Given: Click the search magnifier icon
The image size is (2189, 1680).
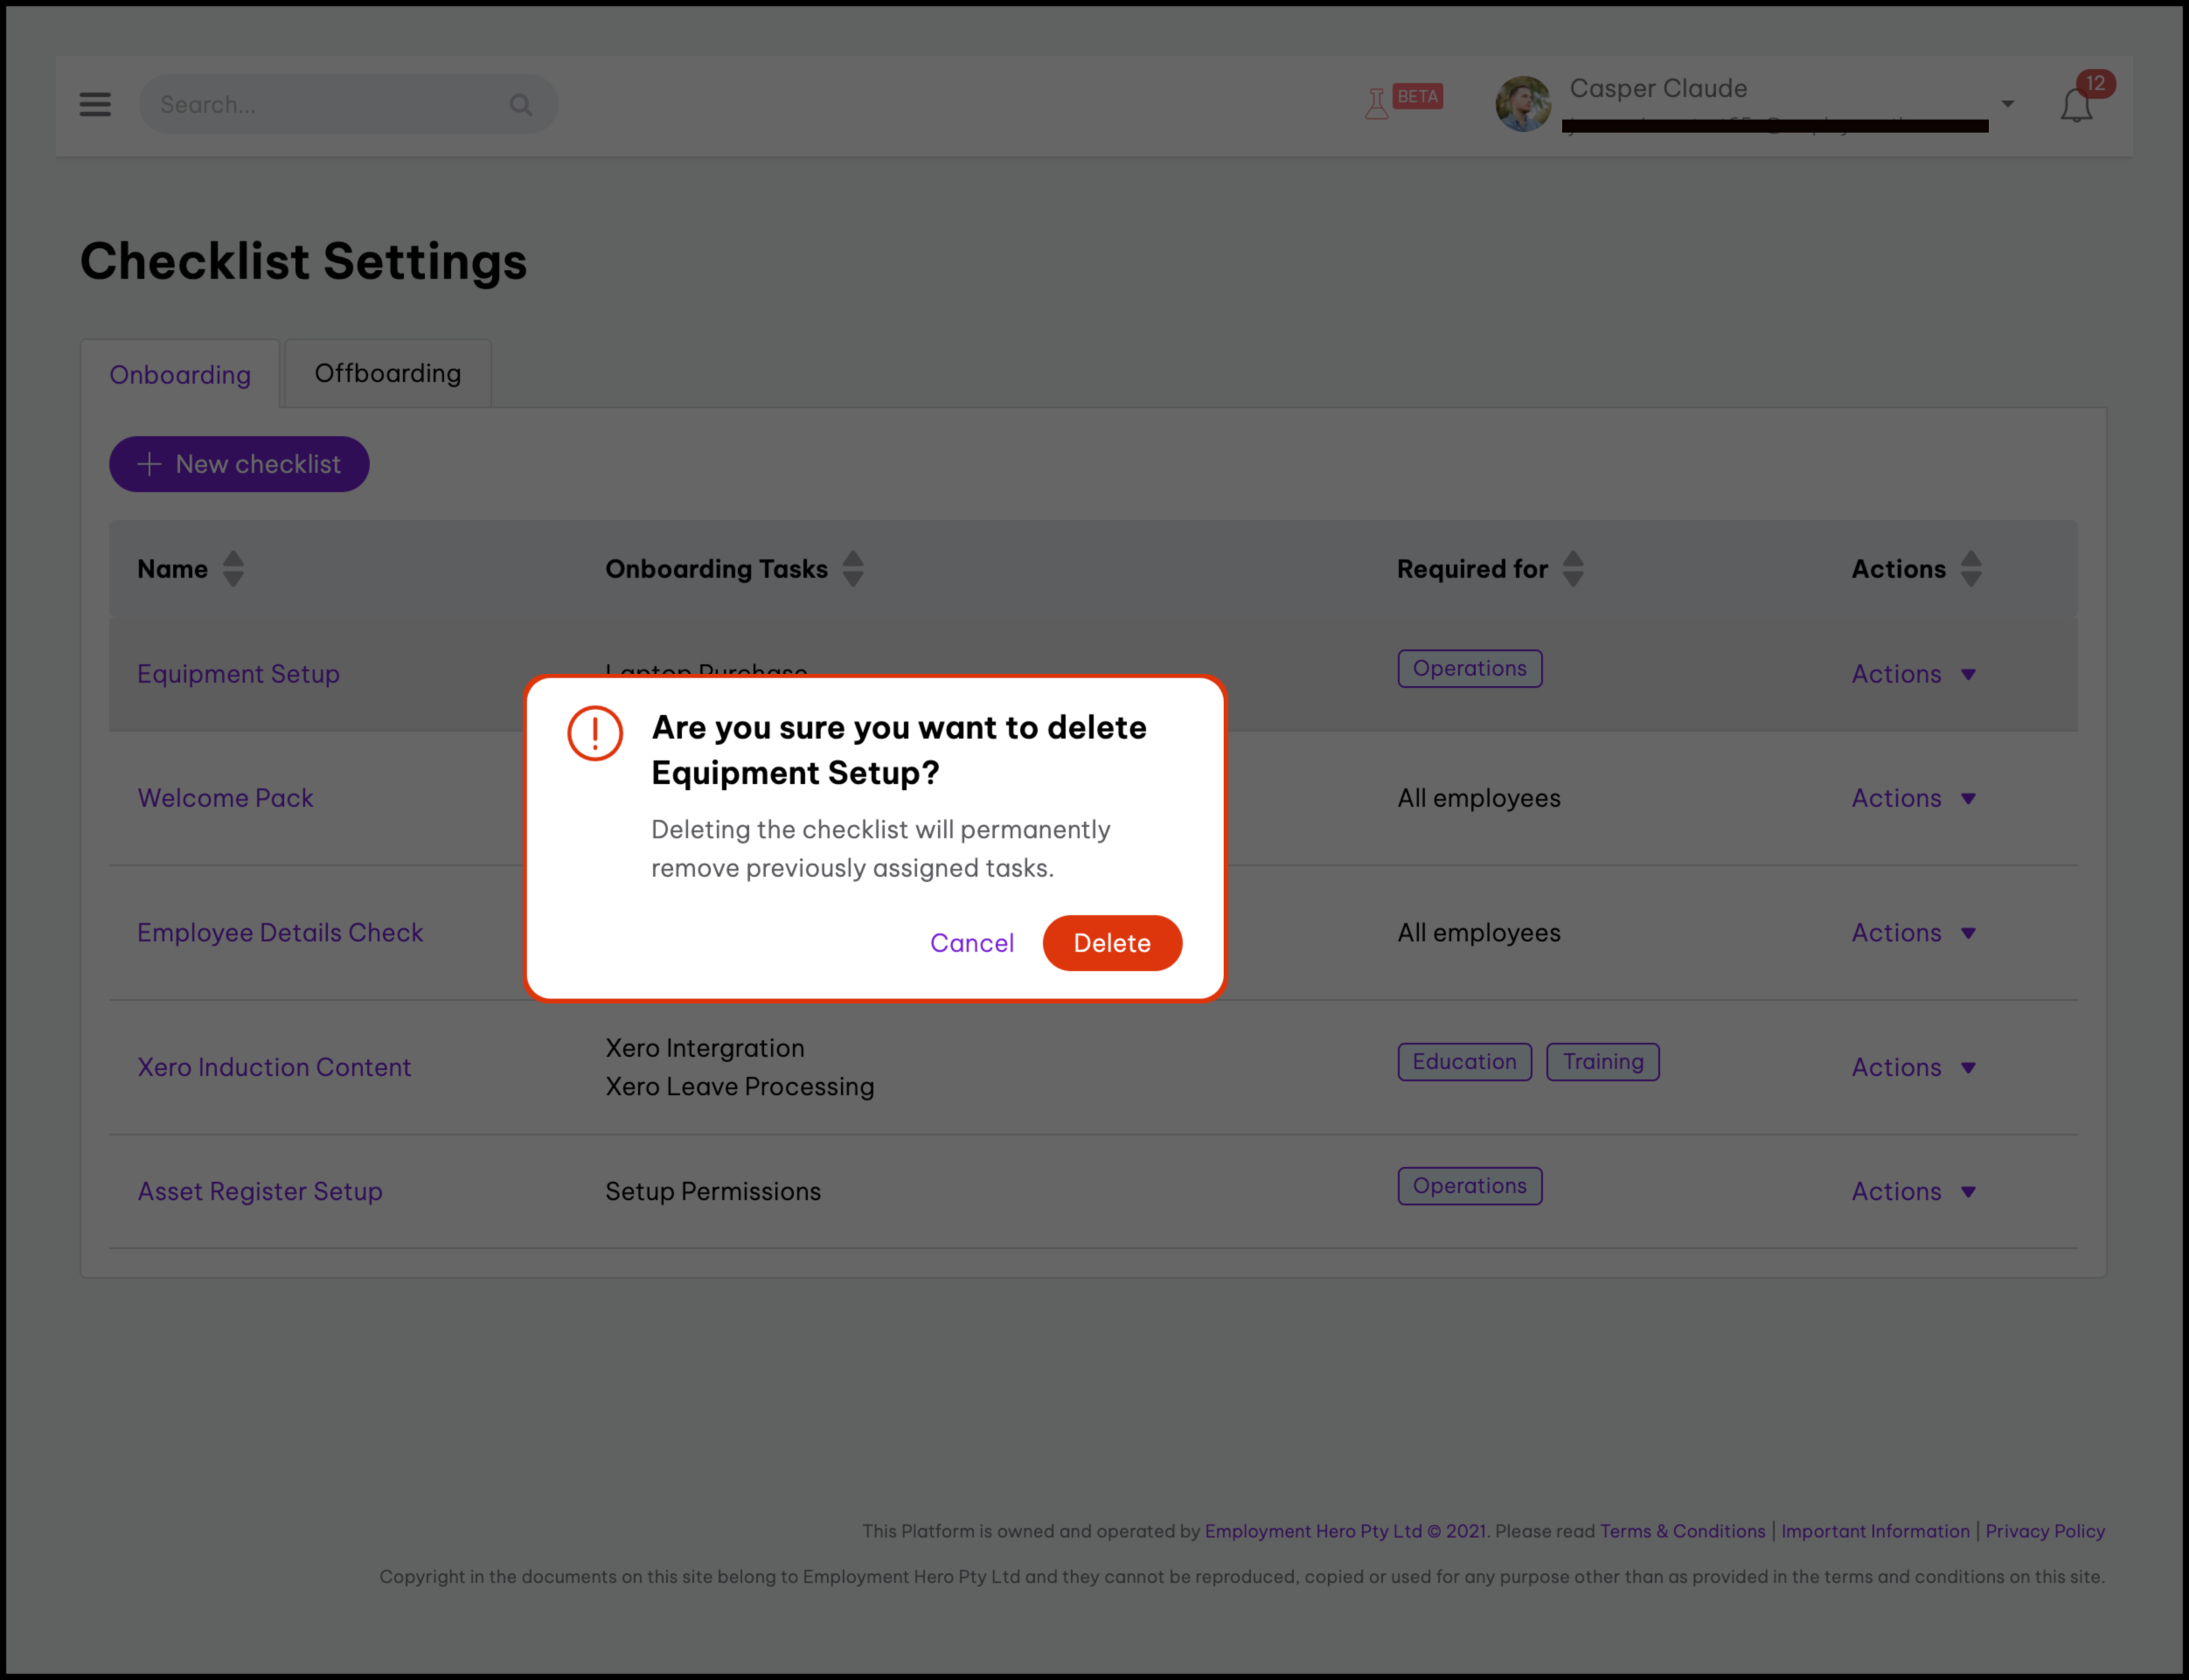Looking at the screenshot, I should point(520,104).
